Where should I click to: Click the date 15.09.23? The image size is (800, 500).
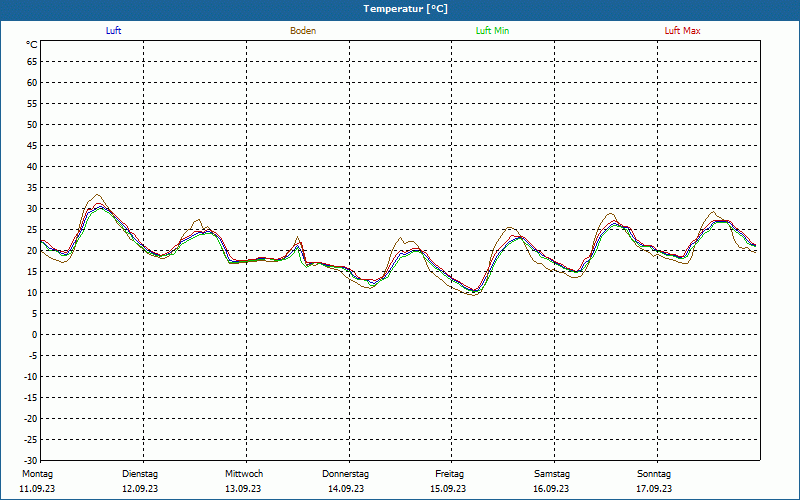coord(448,489)
